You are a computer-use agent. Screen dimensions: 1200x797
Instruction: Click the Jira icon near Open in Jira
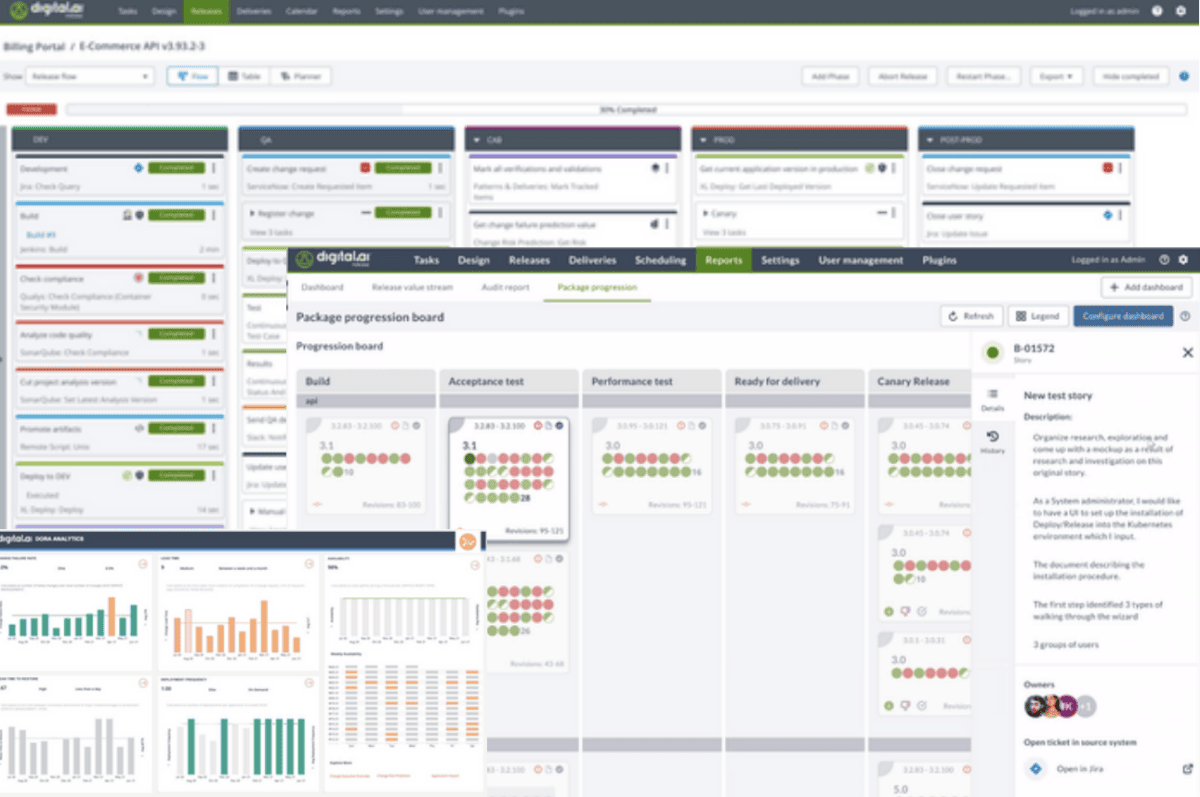coord(1035,768)
